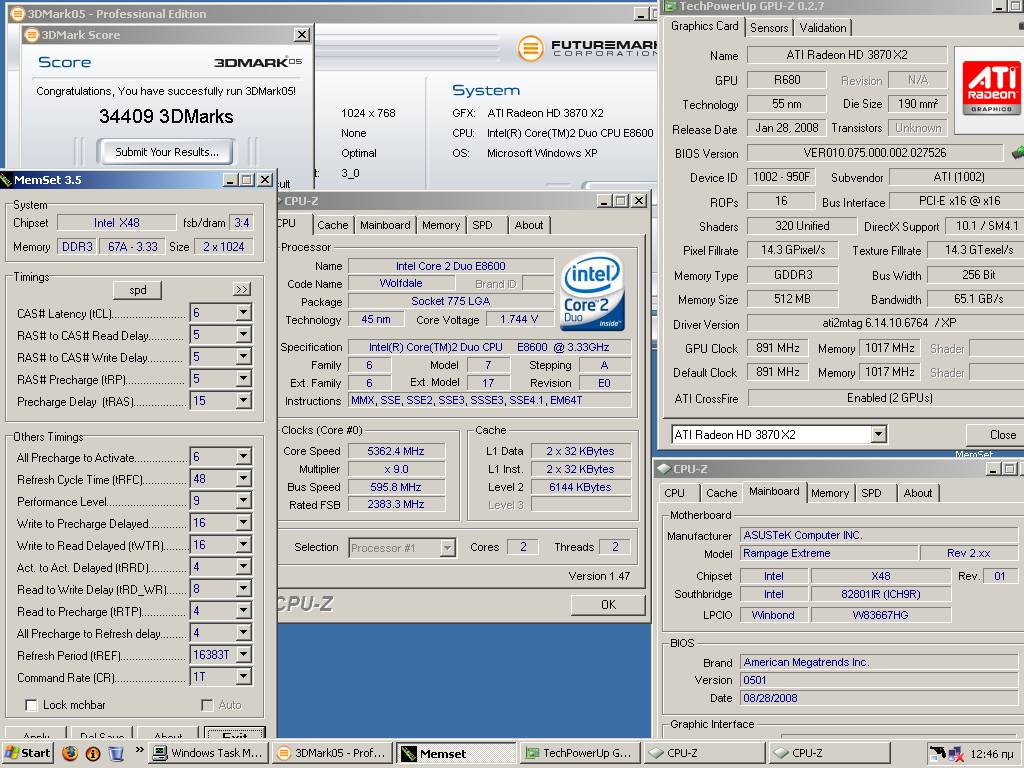Click the recycle bin quick launch icon
This screenshot has height=768, width=1024.
click(x=116, y=753)
